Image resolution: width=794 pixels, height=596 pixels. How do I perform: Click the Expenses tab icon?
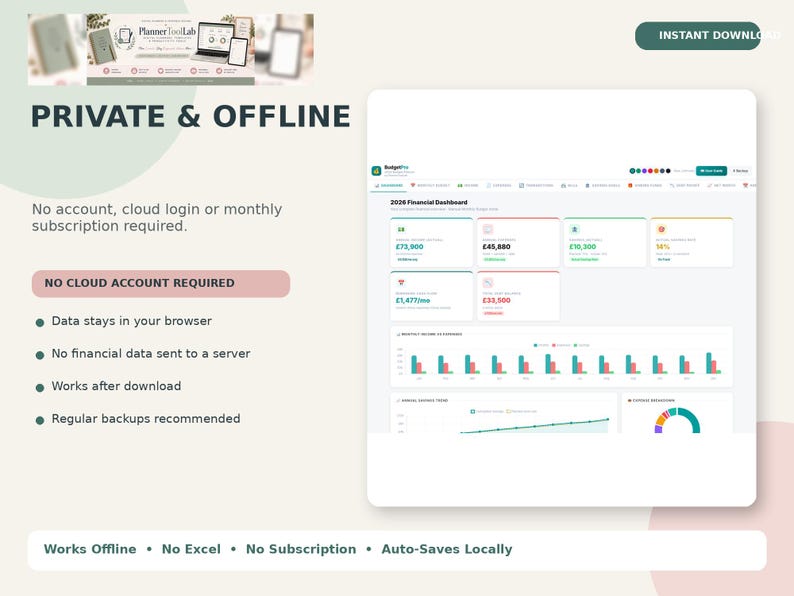point(489,185)
